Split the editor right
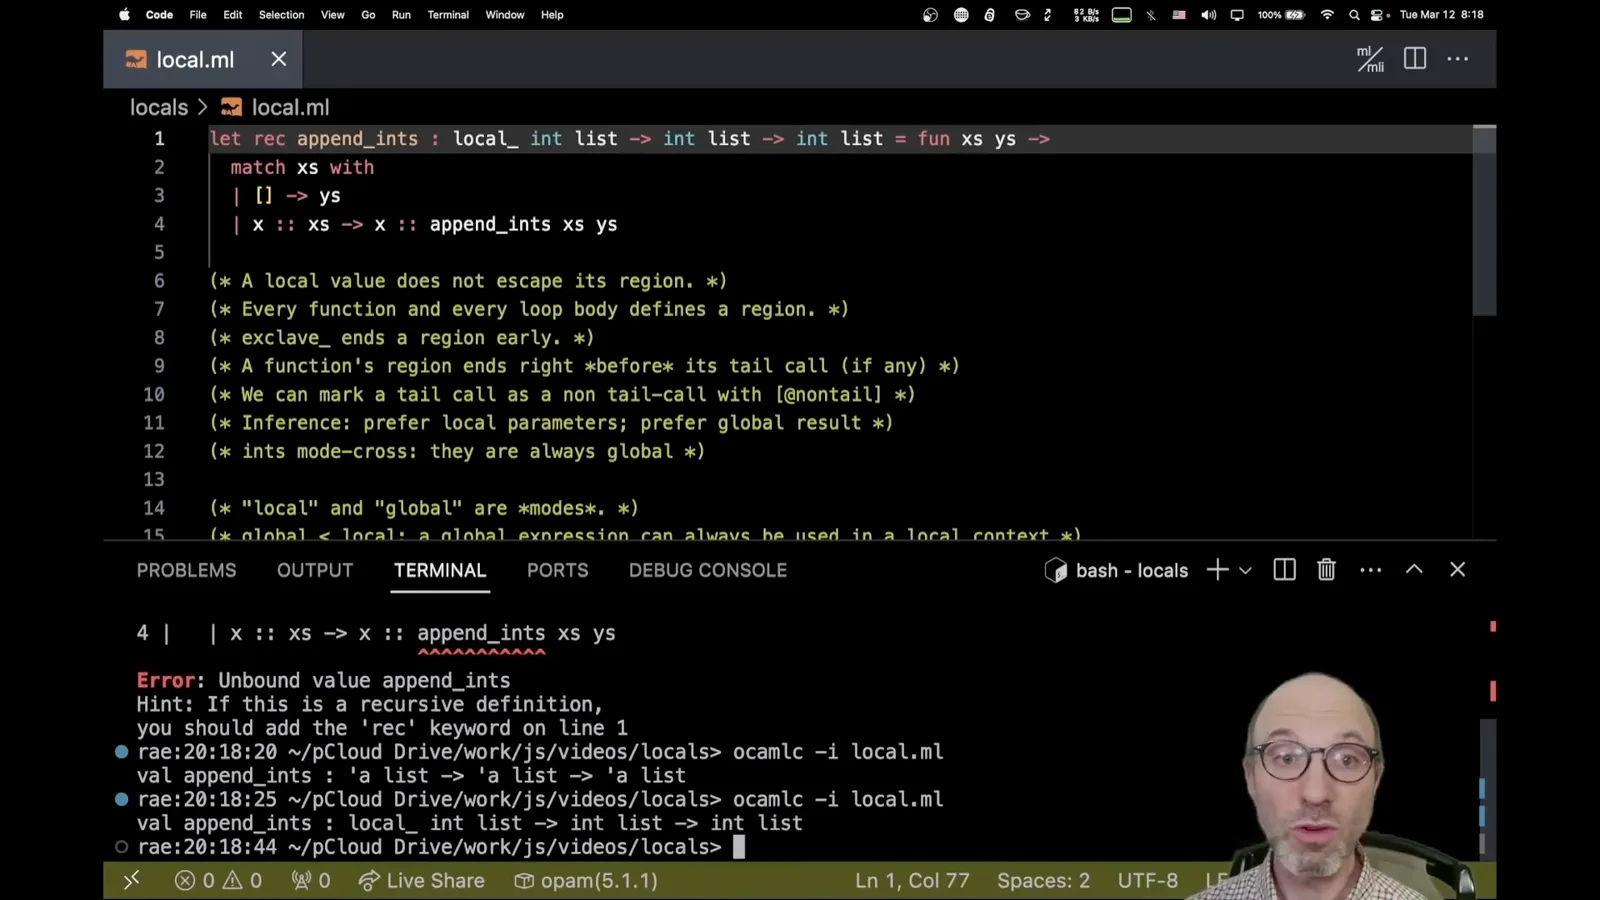 pyautogui.click(x=1415, y=59)
